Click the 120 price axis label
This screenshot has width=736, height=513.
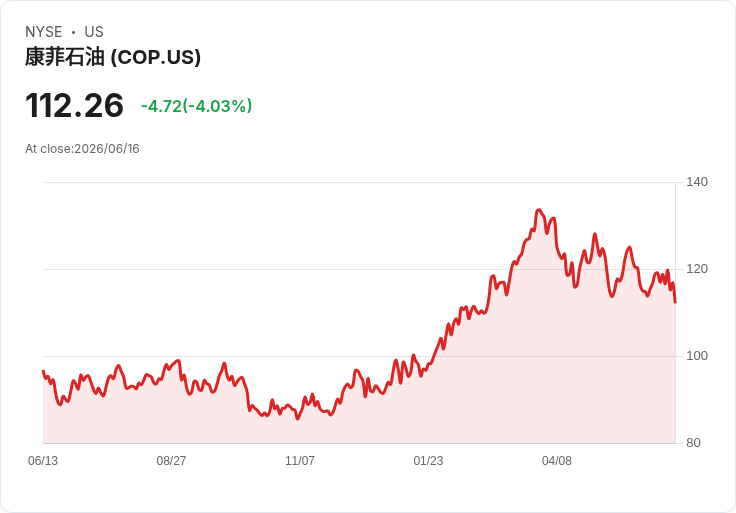coord(697,269)
